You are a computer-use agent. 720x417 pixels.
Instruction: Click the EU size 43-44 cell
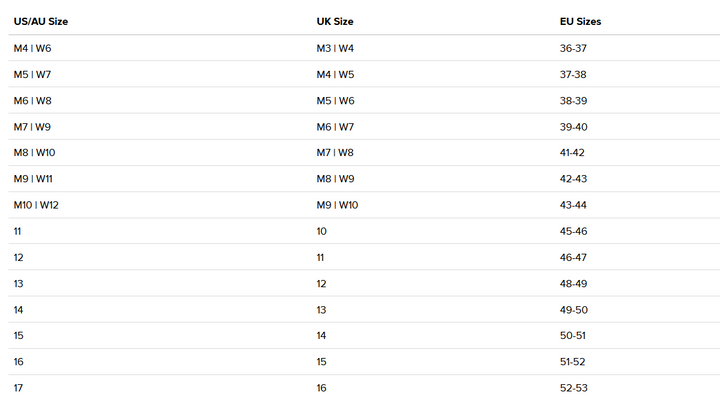tap(574, 205)
